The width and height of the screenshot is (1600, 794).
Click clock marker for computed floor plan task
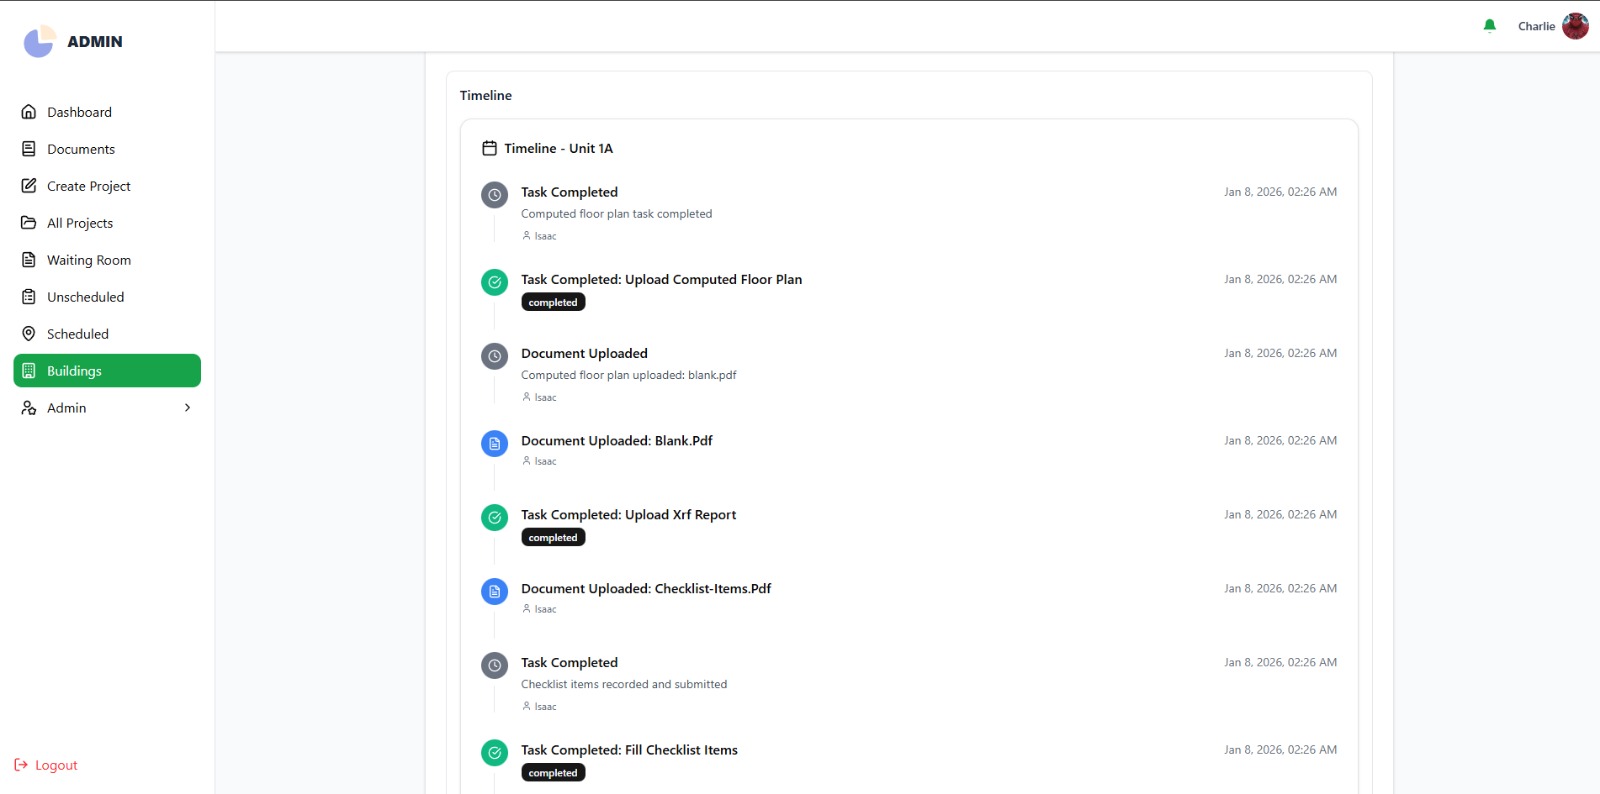pos(494,195)
